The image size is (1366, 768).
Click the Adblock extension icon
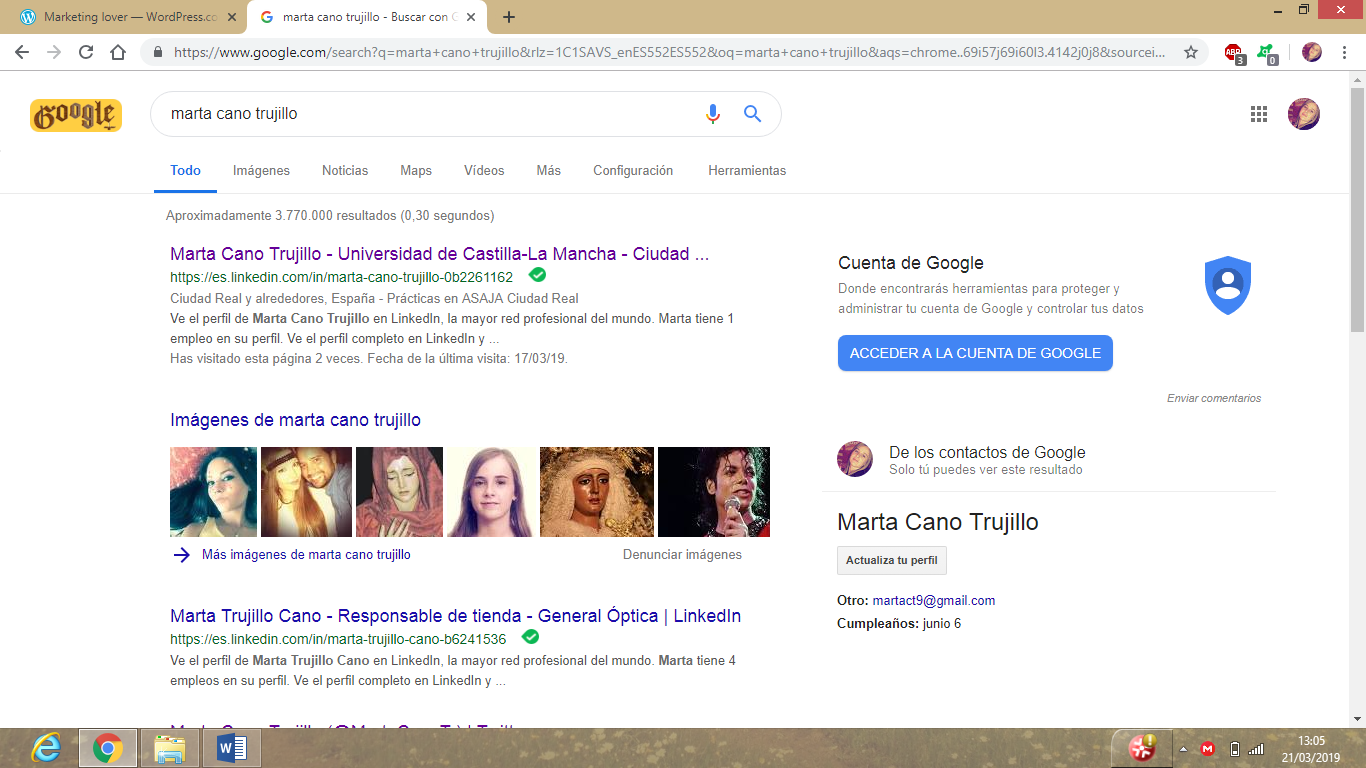point(1234,52)
